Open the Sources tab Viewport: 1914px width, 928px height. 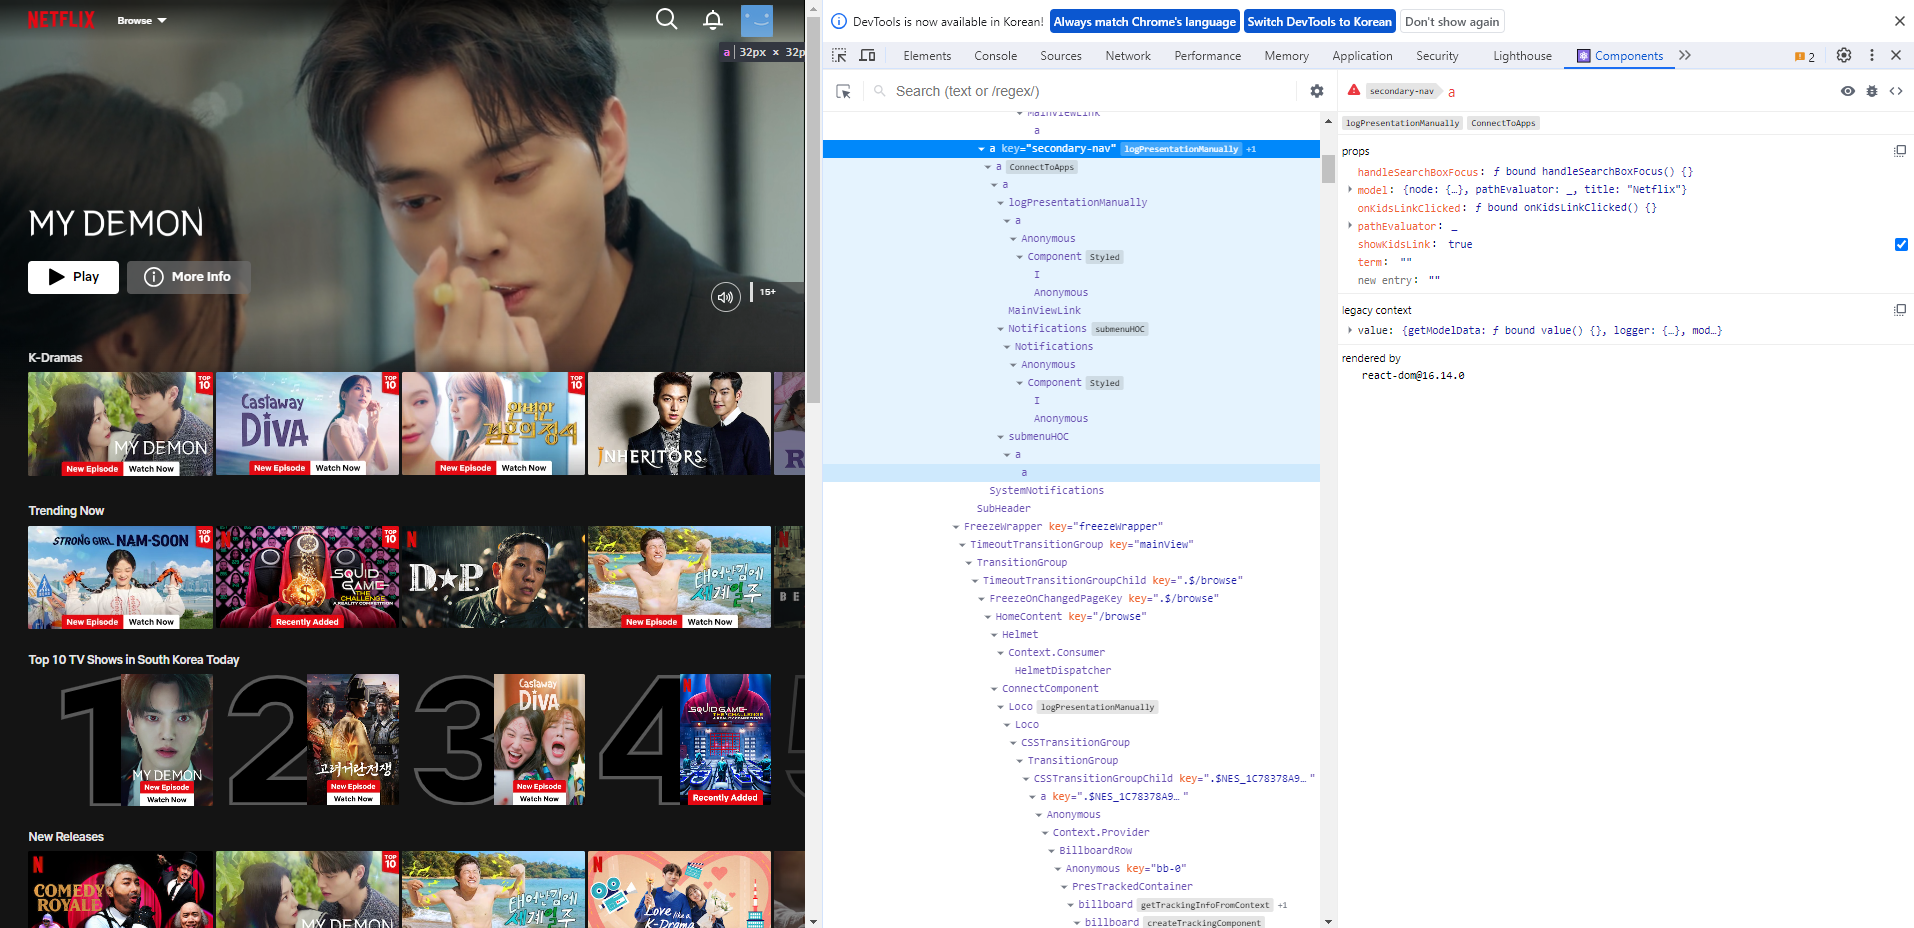[1061, 56]
